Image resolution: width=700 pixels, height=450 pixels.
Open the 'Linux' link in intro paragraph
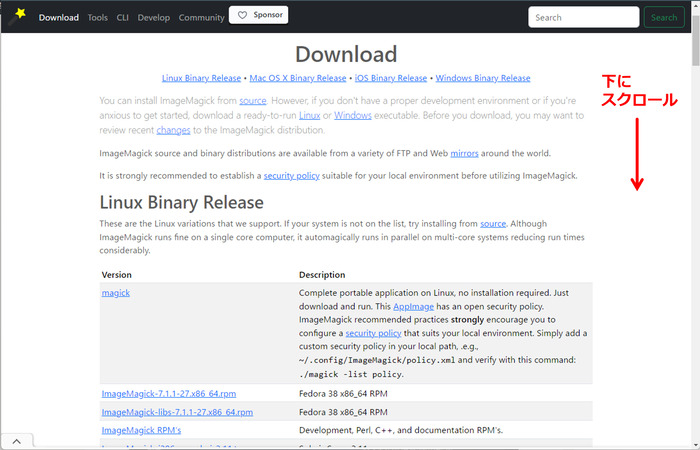coord(309,116)
